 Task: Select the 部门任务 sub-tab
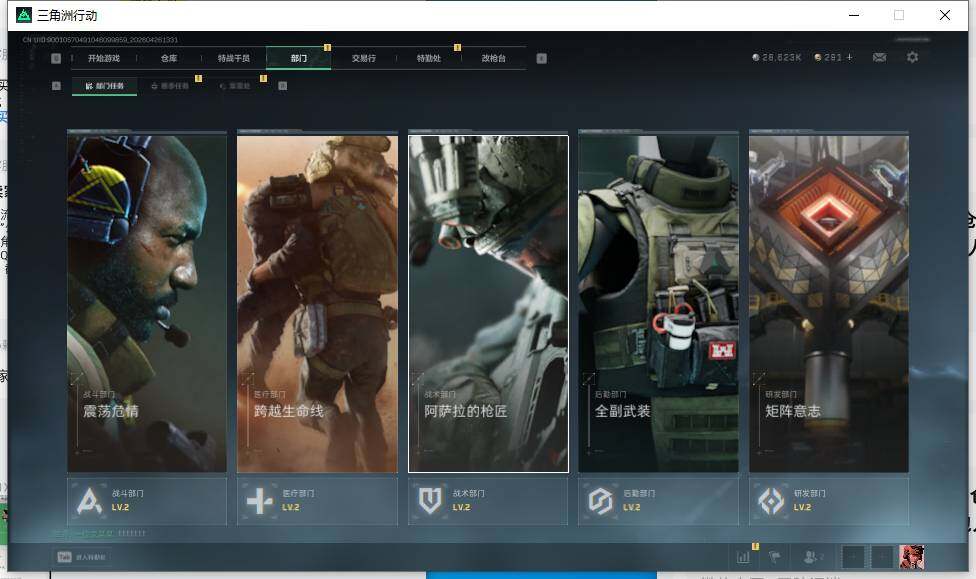pos(105,86)
